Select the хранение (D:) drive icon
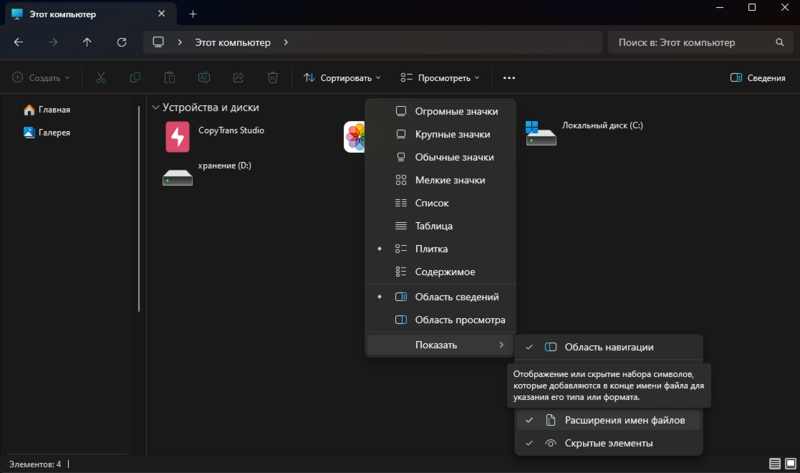Viewport: 800px width, 473px height. tap(178, 177)
